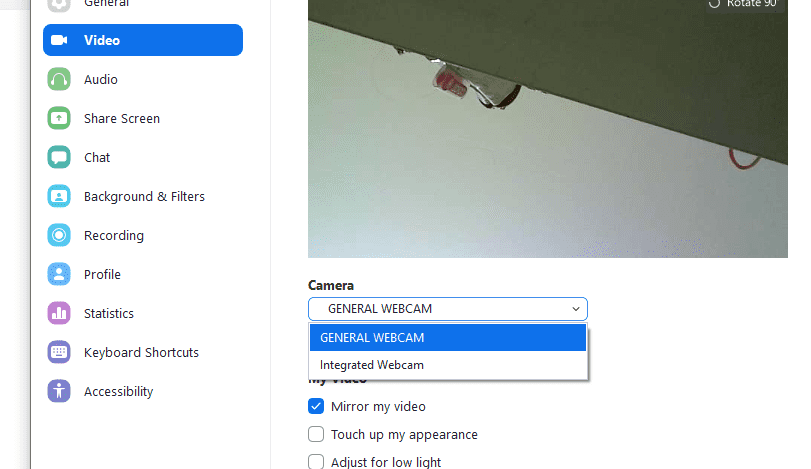Viewport: 811px width, 469px height.
Task: Open Audio settings via headphone icon
Action: click(x=59, y=80)
